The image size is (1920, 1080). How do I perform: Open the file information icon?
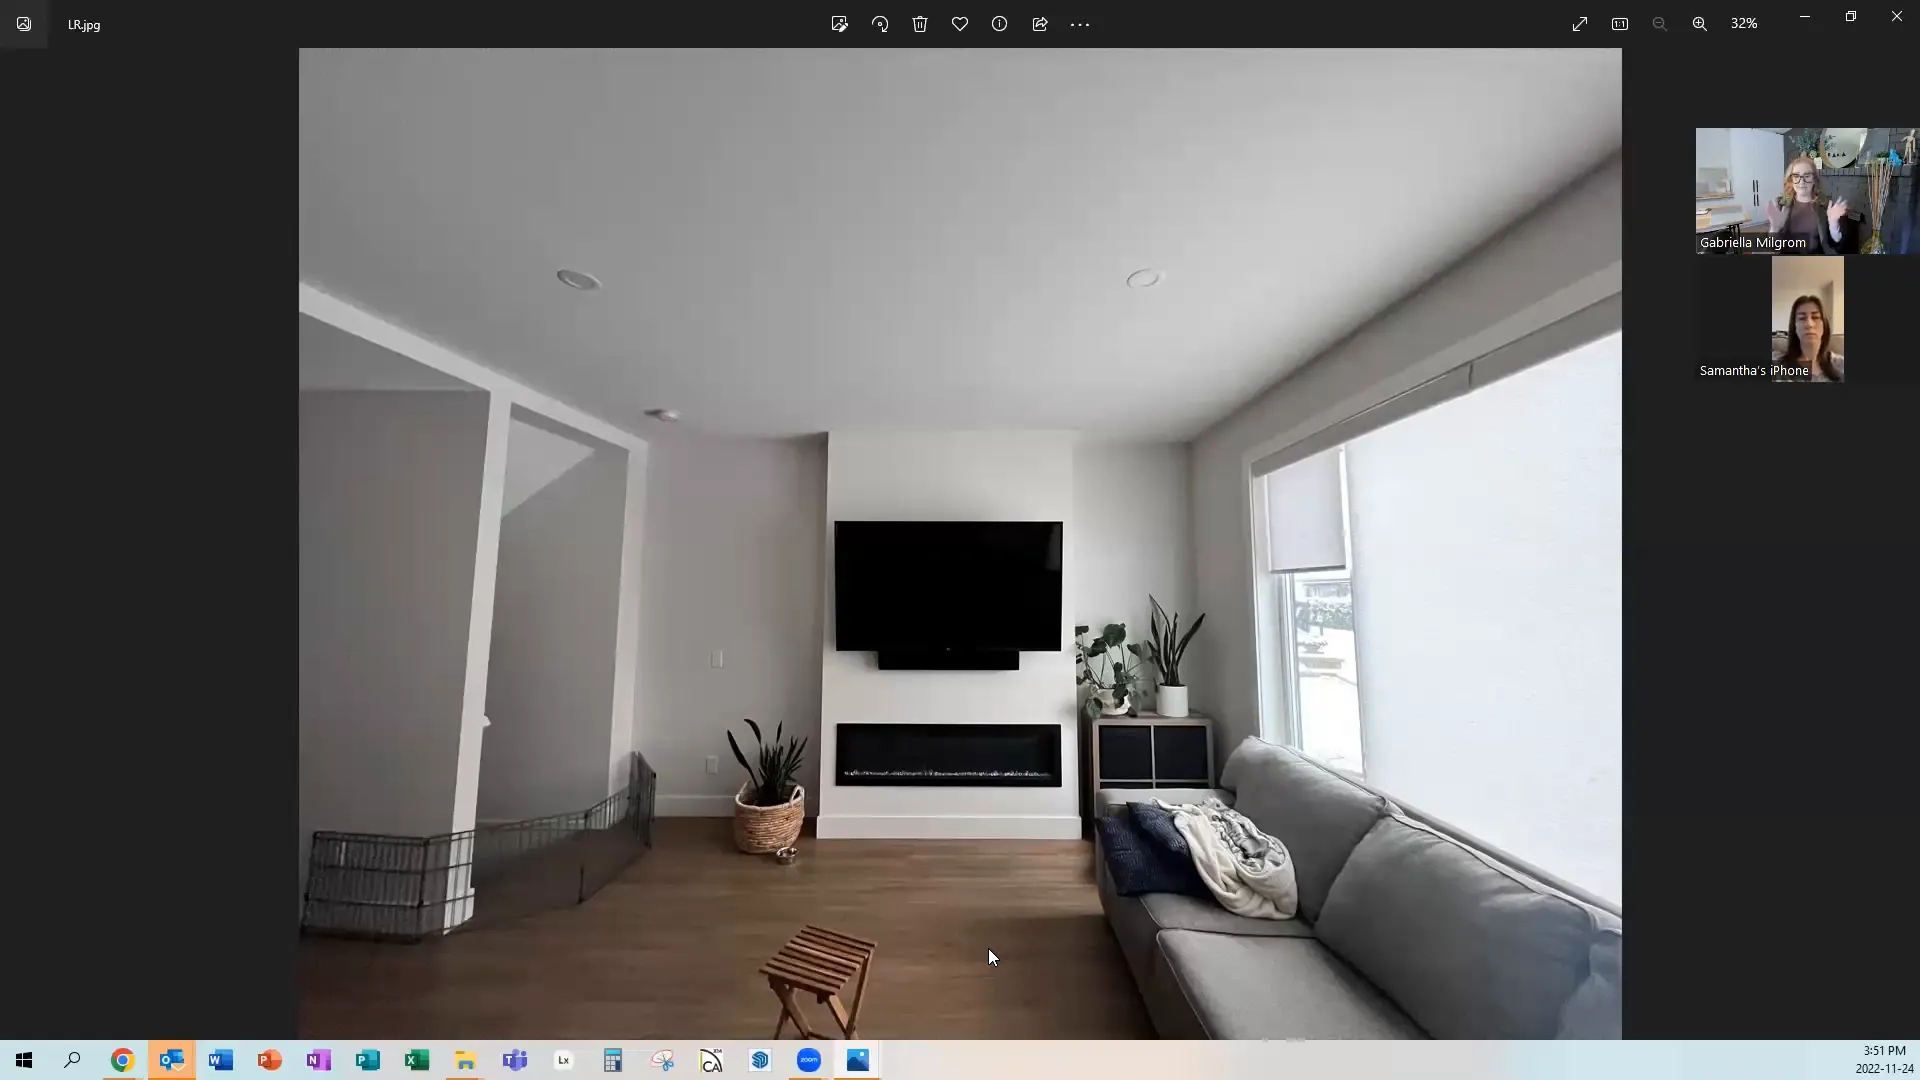point(999,24)
